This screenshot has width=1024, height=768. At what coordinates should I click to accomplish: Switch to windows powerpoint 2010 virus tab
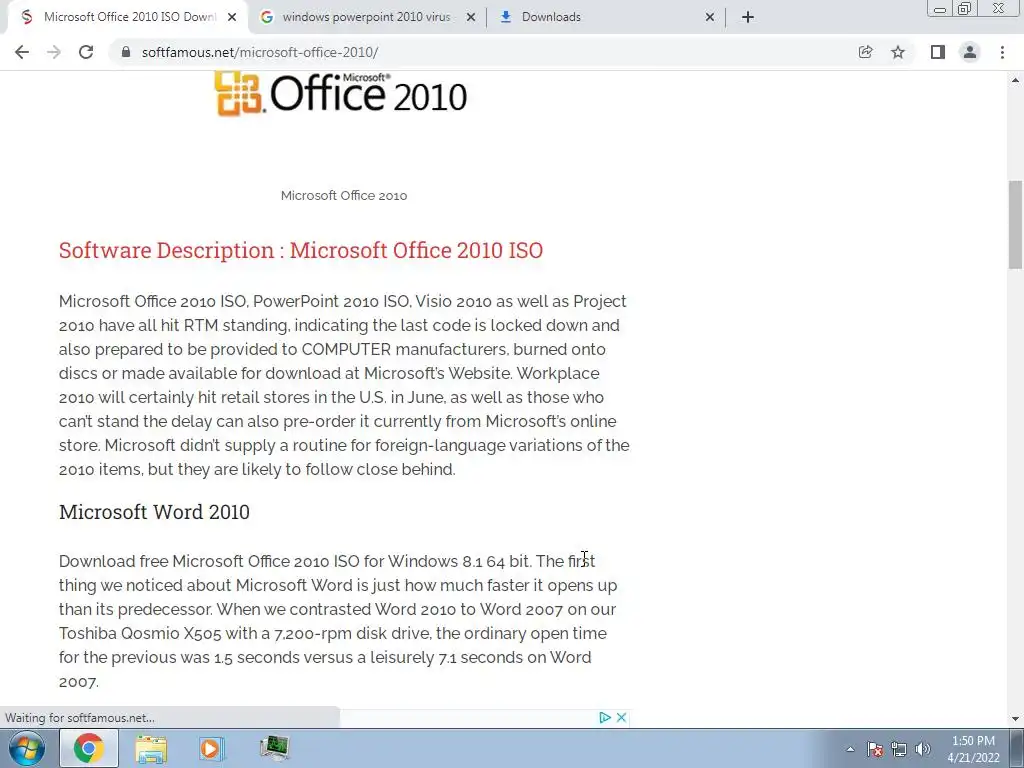[366, 17]
